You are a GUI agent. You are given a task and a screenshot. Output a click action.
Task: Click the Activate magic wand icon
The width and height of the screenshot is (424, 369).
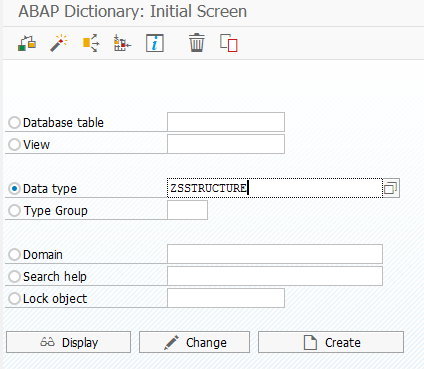(59, 43)
